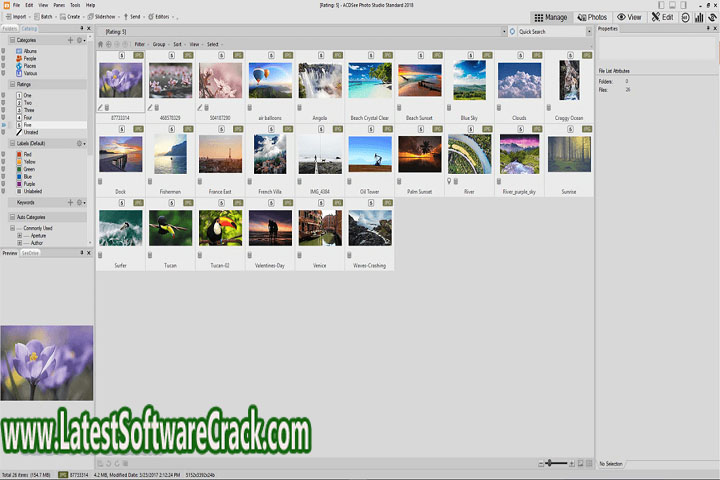Select the Tucan-02 thumbnail
The width and height of the screenshot is (720, 480).
click(x=220, y=228)
